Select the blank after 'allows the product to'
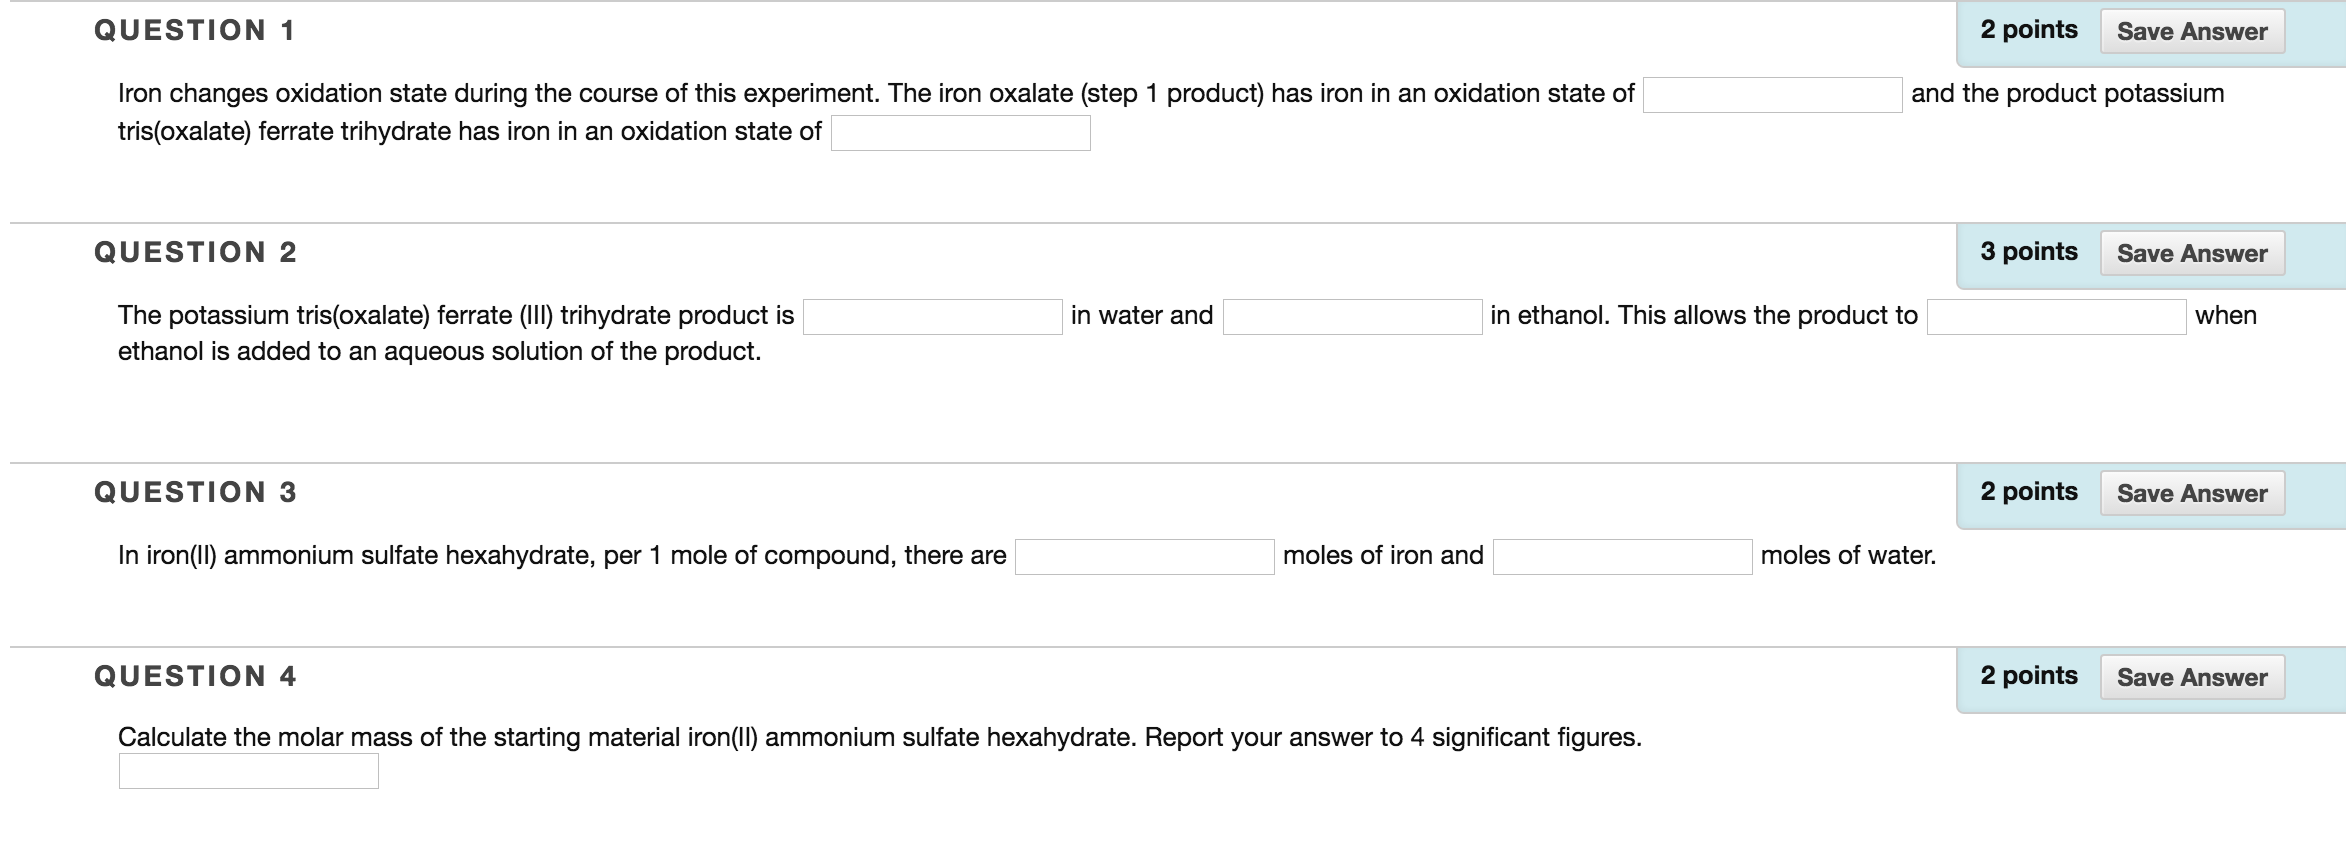The height and width of the screenshot is (848, 2352). (x=2056, y=317)
